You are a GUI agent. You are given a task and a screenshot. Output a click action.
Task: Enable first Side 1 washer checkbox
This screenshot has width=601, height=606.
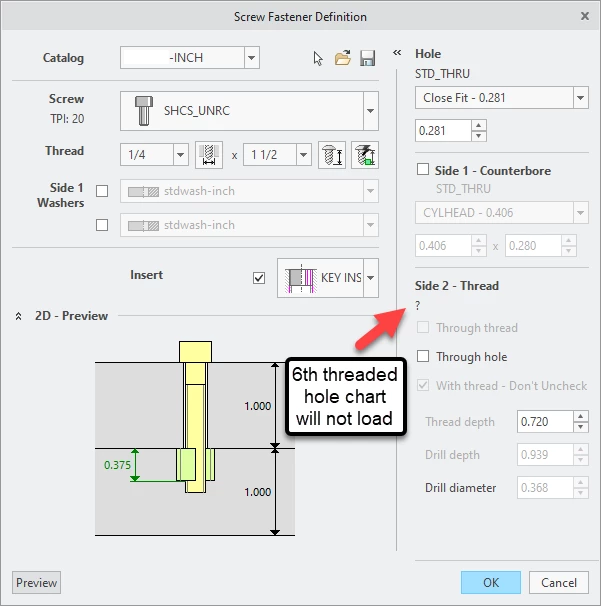[102, 191]
